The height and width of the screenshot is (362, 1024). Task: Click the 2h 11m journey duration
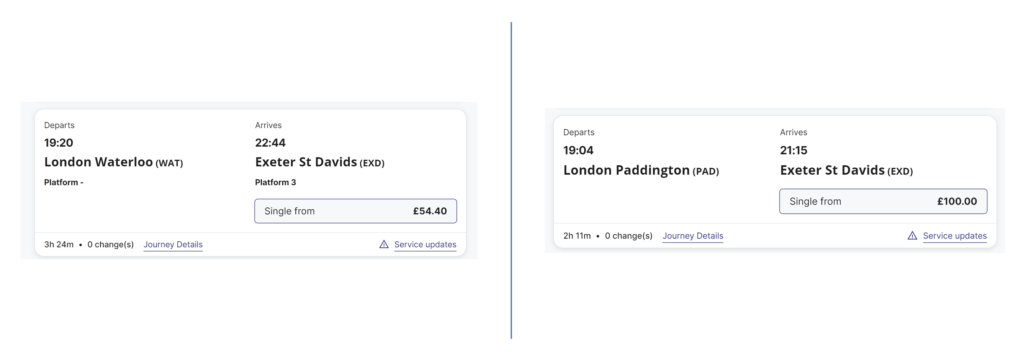pos(577,236)
